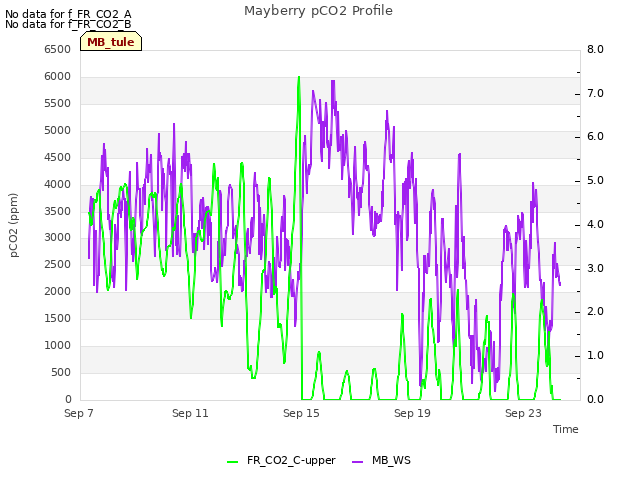This screenshot has width=640, height=480.
Task: Click the 1500 left axis value
Action: [x=58, y=318]
